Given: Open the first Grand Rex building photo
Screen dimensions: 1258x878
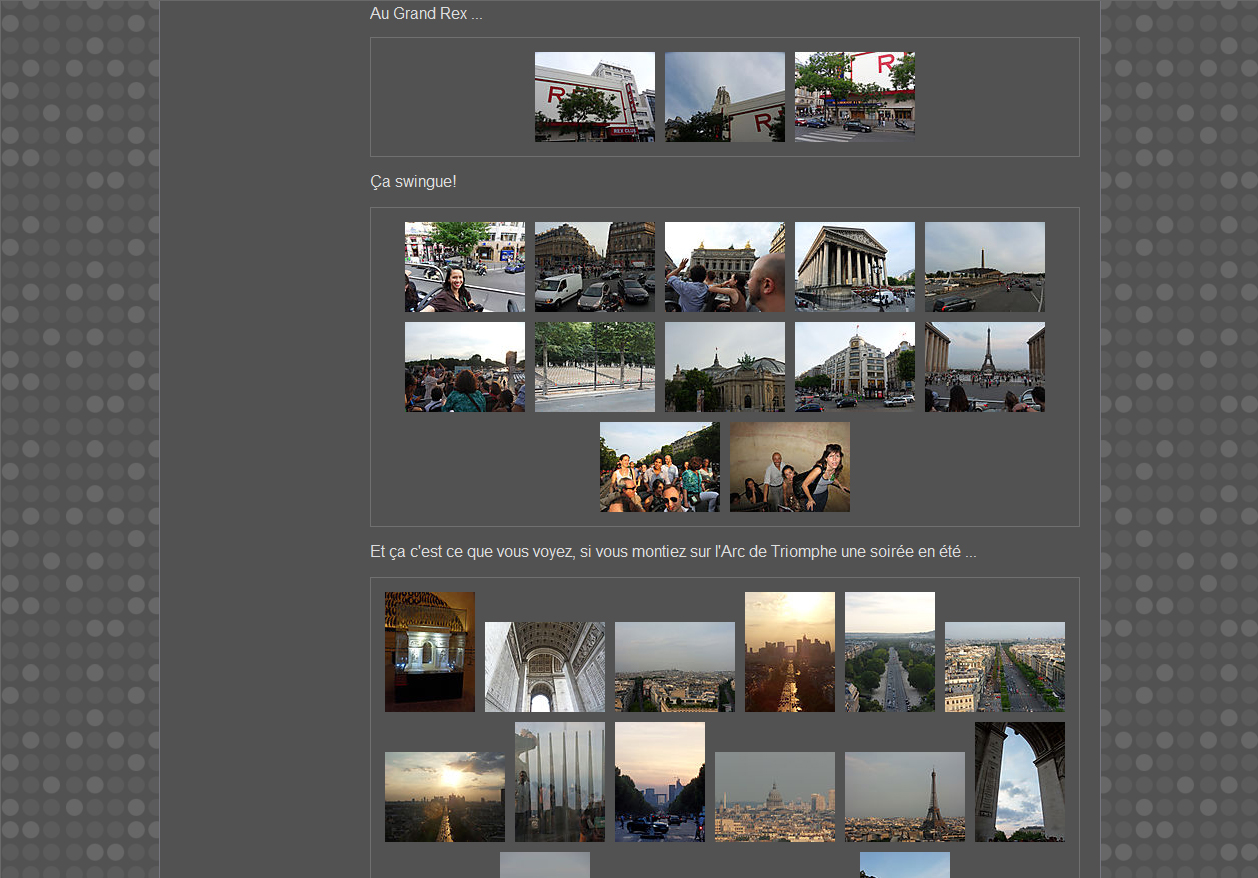Looking at the screenshot, I should tap(594, 97).
